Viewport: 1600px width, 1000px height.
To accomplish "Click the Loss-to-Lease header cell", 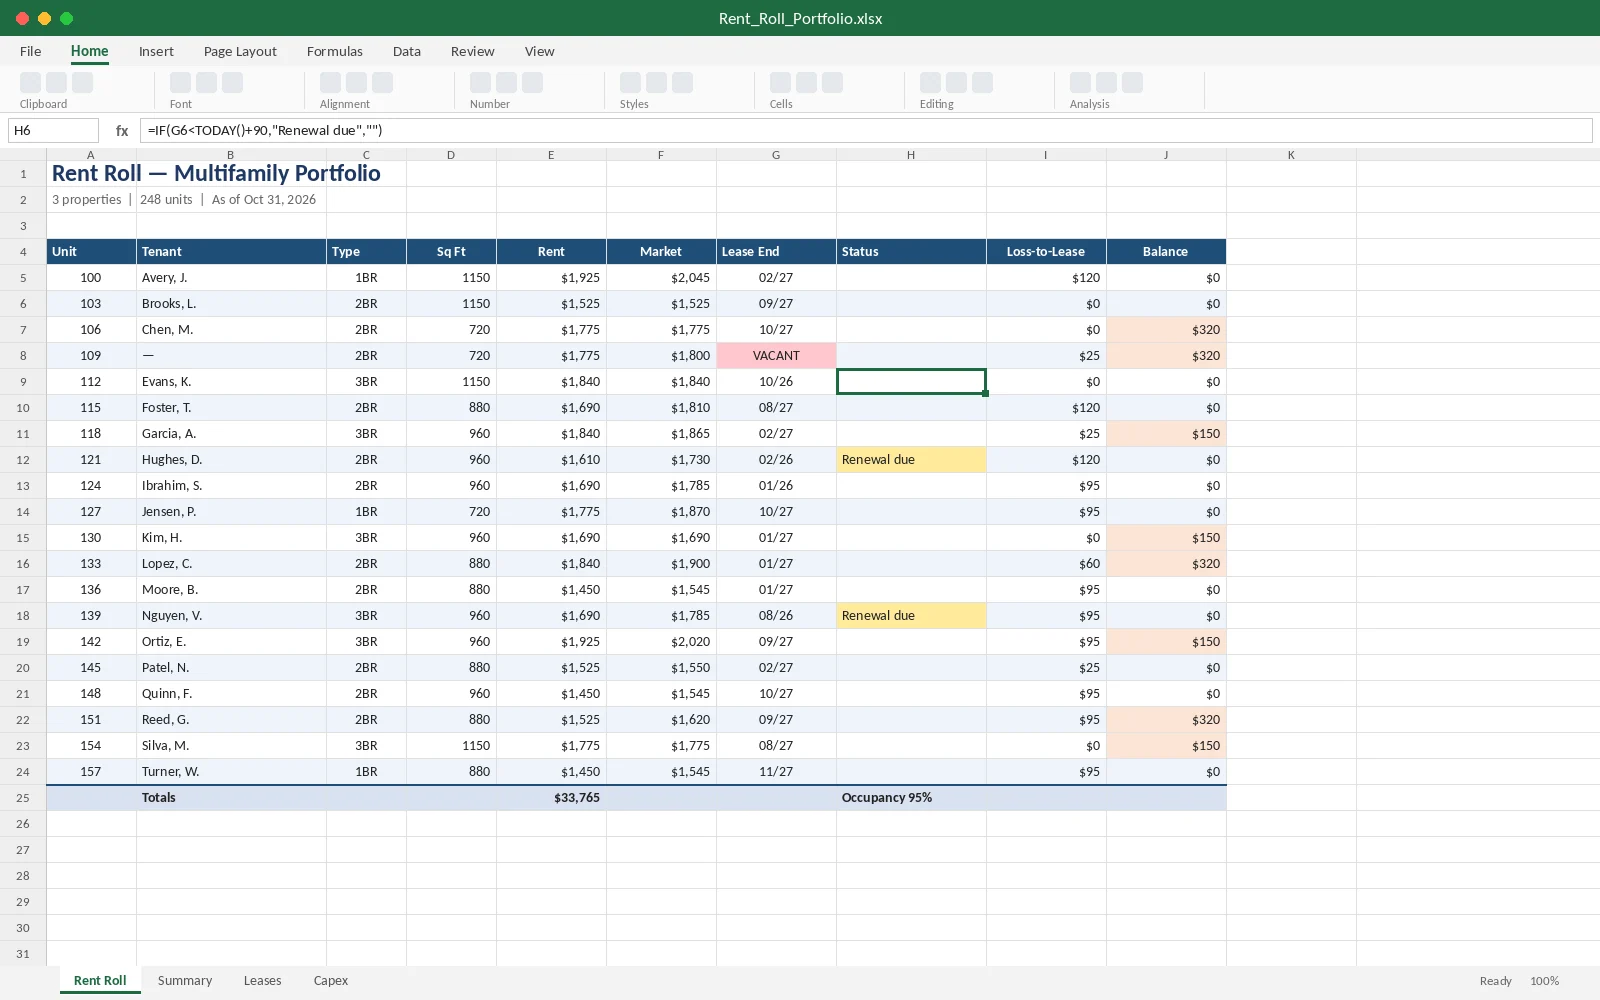I will click(1046, 252).
